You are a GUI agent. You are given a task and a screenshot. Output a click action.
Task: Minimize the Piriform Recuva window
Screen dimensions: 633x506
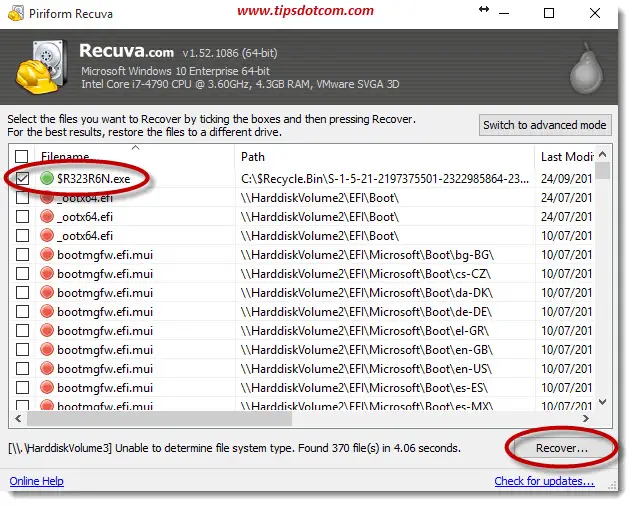pos(503,13)
